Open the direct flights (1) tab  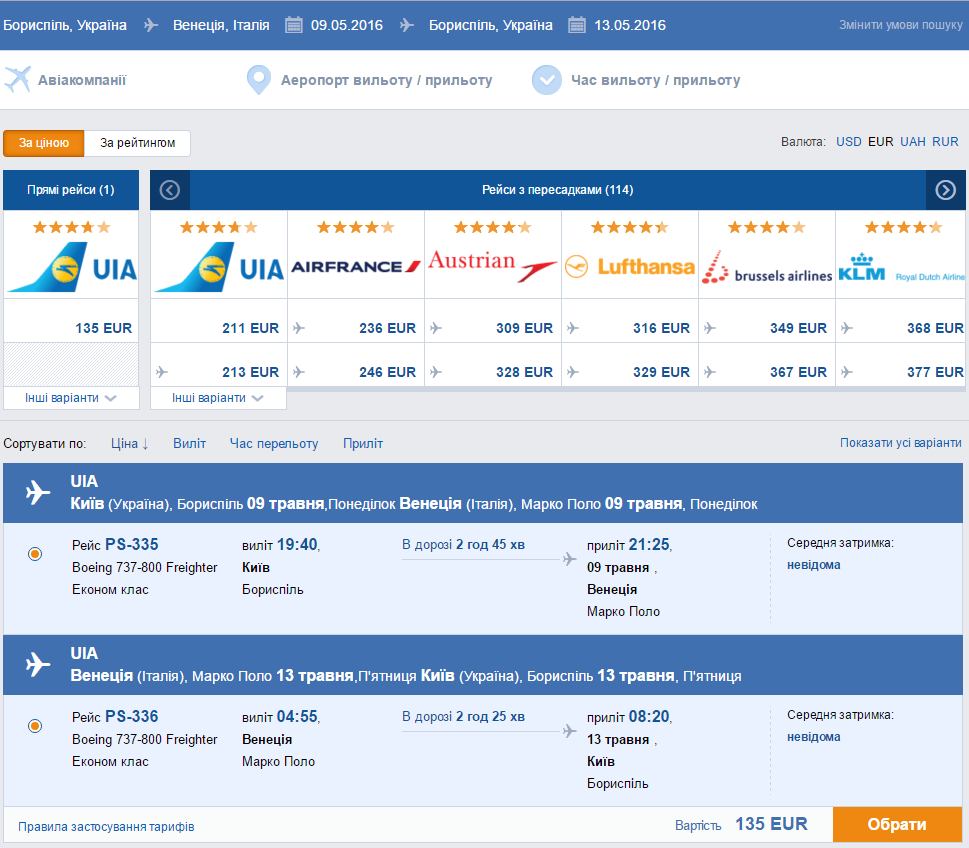(x=71, y=190)
